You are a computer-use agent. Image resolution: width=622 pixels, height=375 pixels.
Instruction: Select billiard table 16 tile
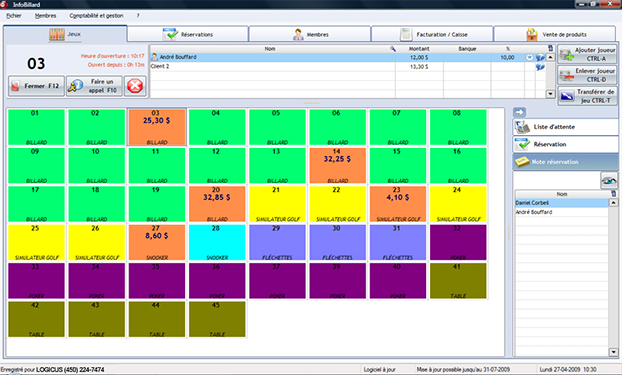click(x=458, y=165)
